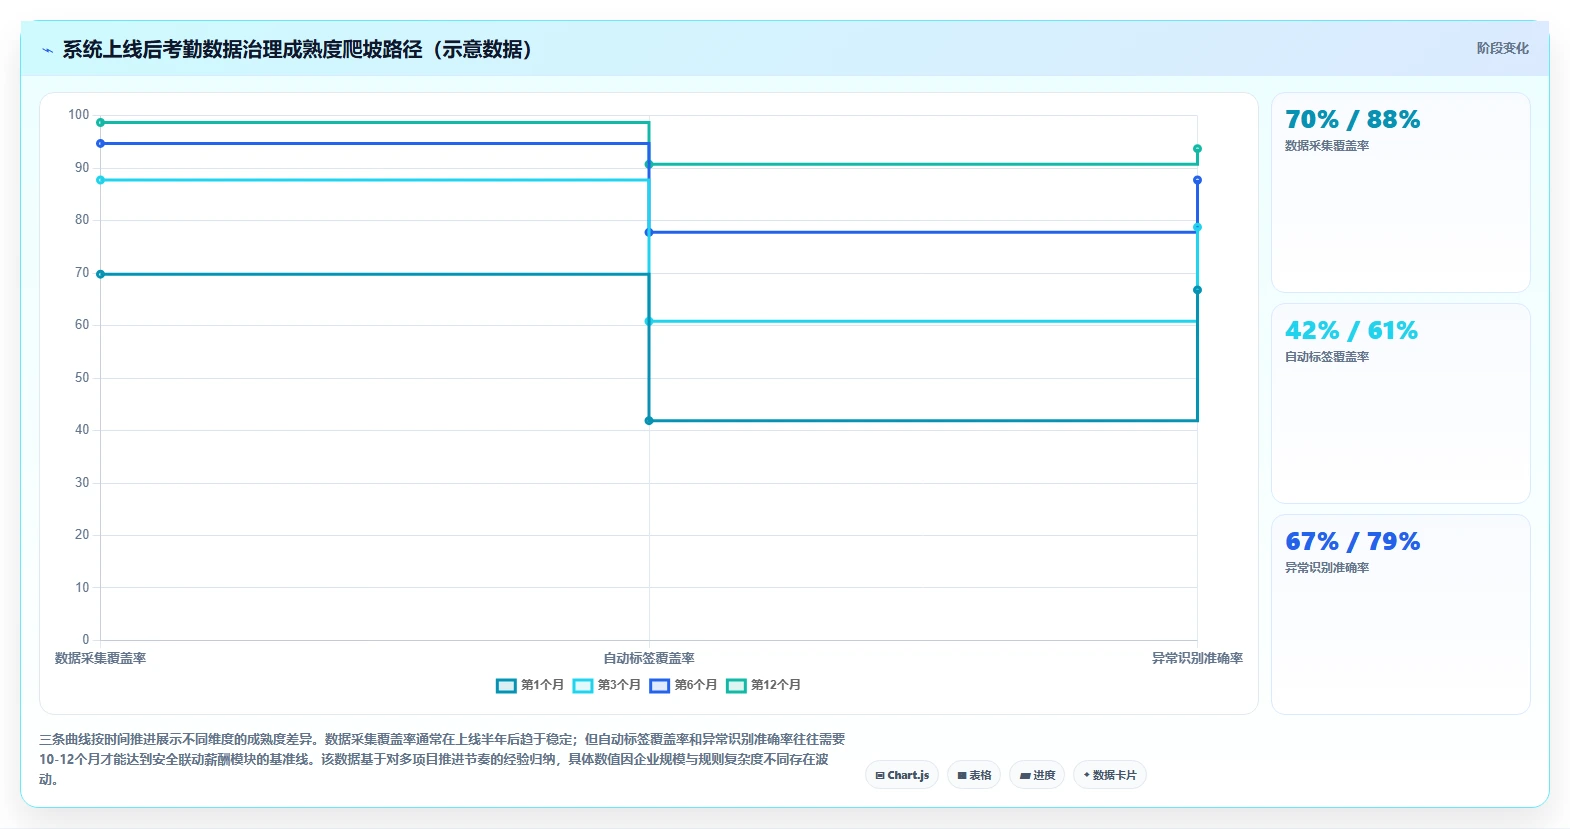Click the 第6个月 point at 88 on 异常识别准确率

1197,180
